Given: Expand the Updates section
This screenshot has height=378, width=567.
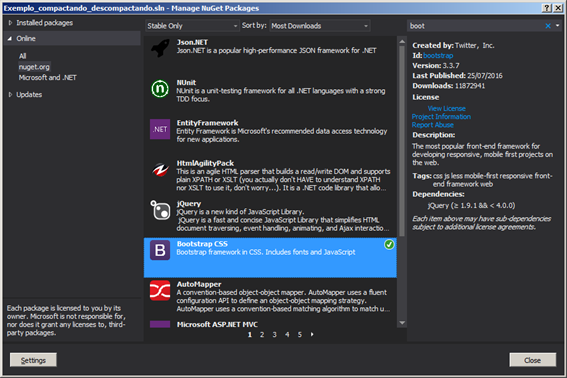Looking at the screenshot, I should click(10, 94).
